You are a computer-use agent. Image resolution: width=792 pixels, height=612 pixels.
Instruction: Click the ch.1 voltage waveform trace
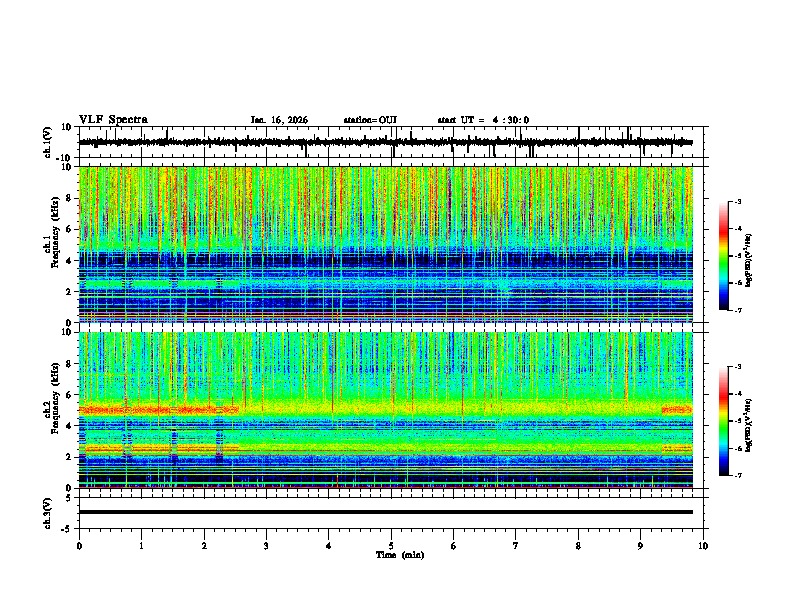click(385, 142)
